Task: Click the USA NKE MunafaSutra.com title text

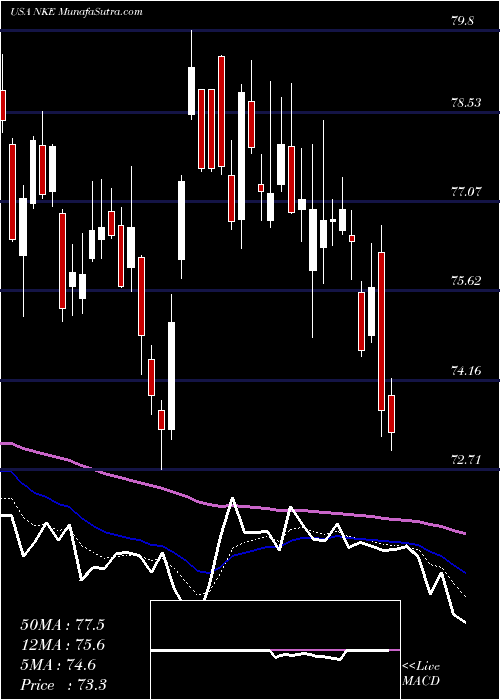Action: click(76, 12)
